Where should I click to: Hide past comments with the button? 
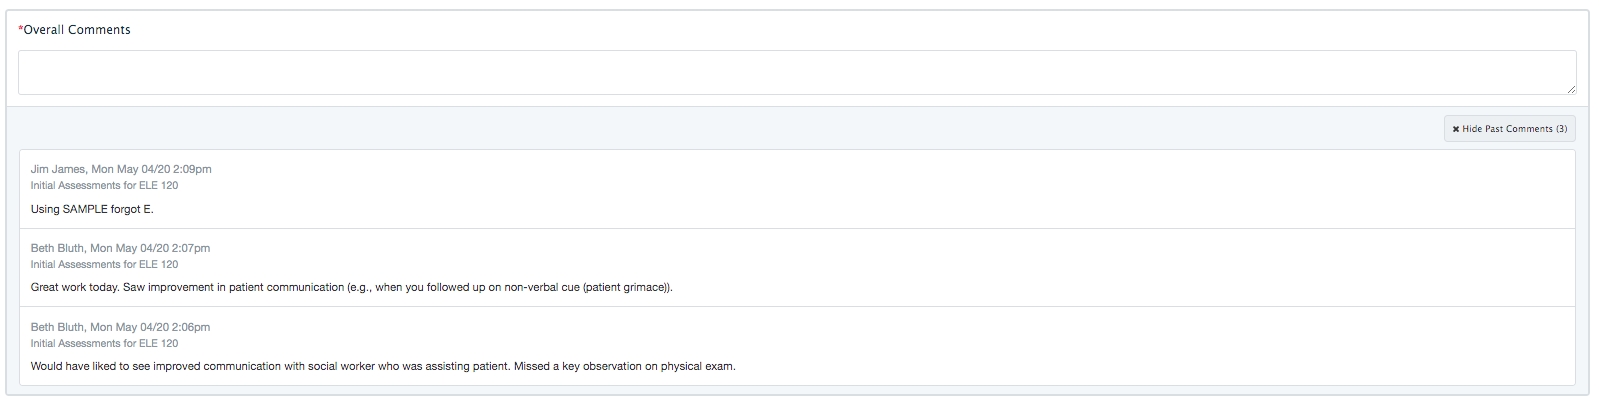pyautogui.click(x=1510, y=129)
